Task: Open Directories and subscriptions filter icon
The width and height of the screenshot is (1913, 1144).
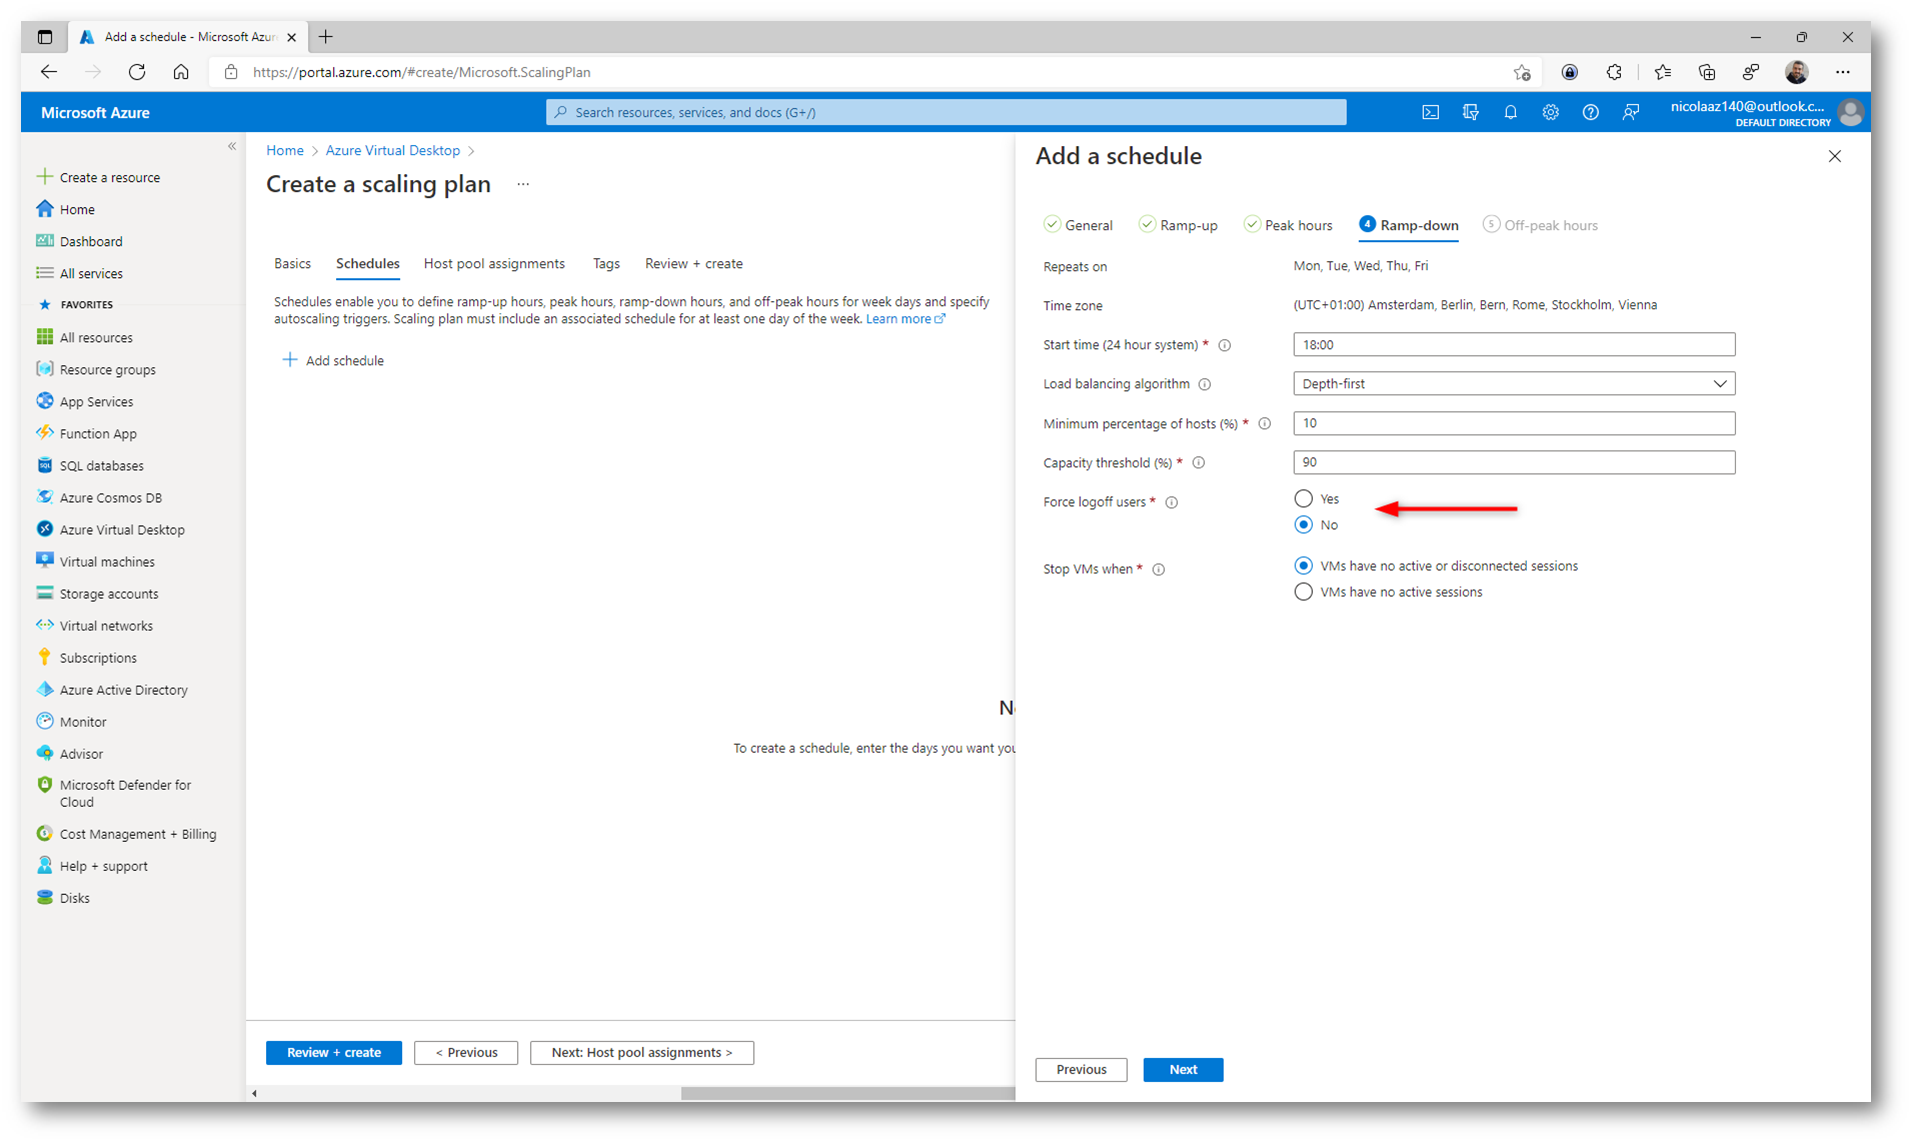Action: [1470, 112]
